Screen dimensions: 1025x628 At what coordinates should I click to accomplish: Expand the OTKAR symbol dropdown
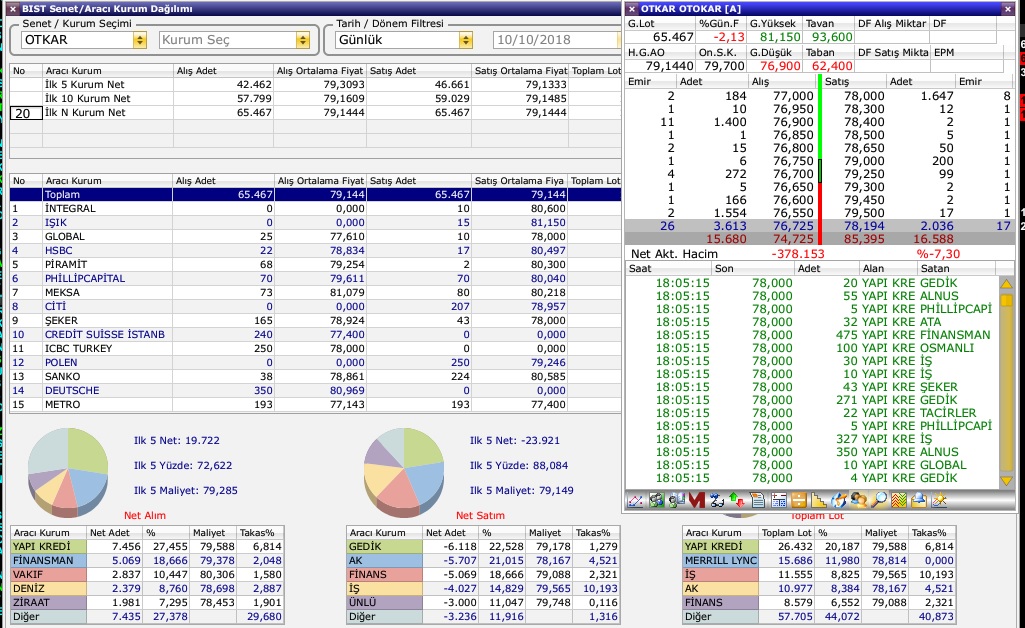(x=140, y=41)
